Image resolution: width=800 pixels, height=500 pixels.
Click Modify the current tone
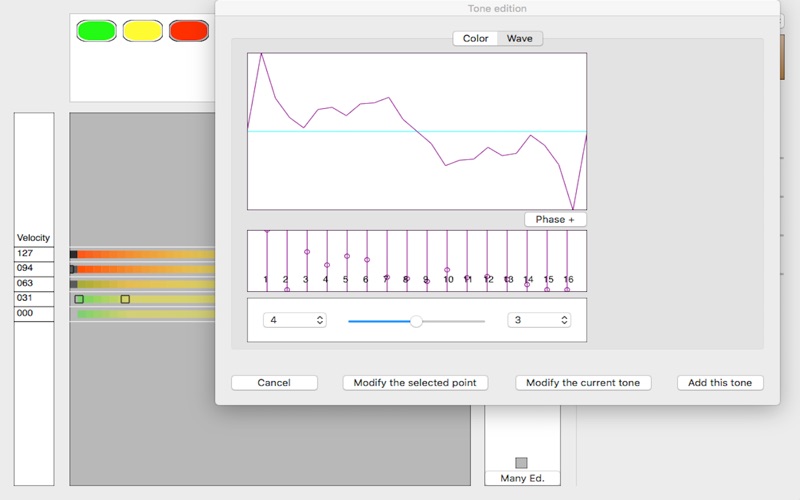coord(583,383)
